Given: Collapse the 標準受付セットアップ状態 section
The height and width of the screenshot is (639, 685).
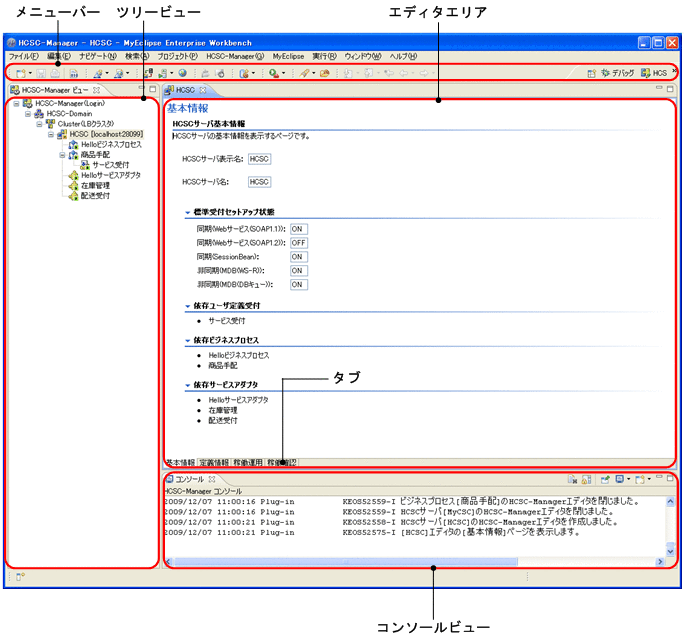Looking at the screenshot, I should tap(188, 212).
